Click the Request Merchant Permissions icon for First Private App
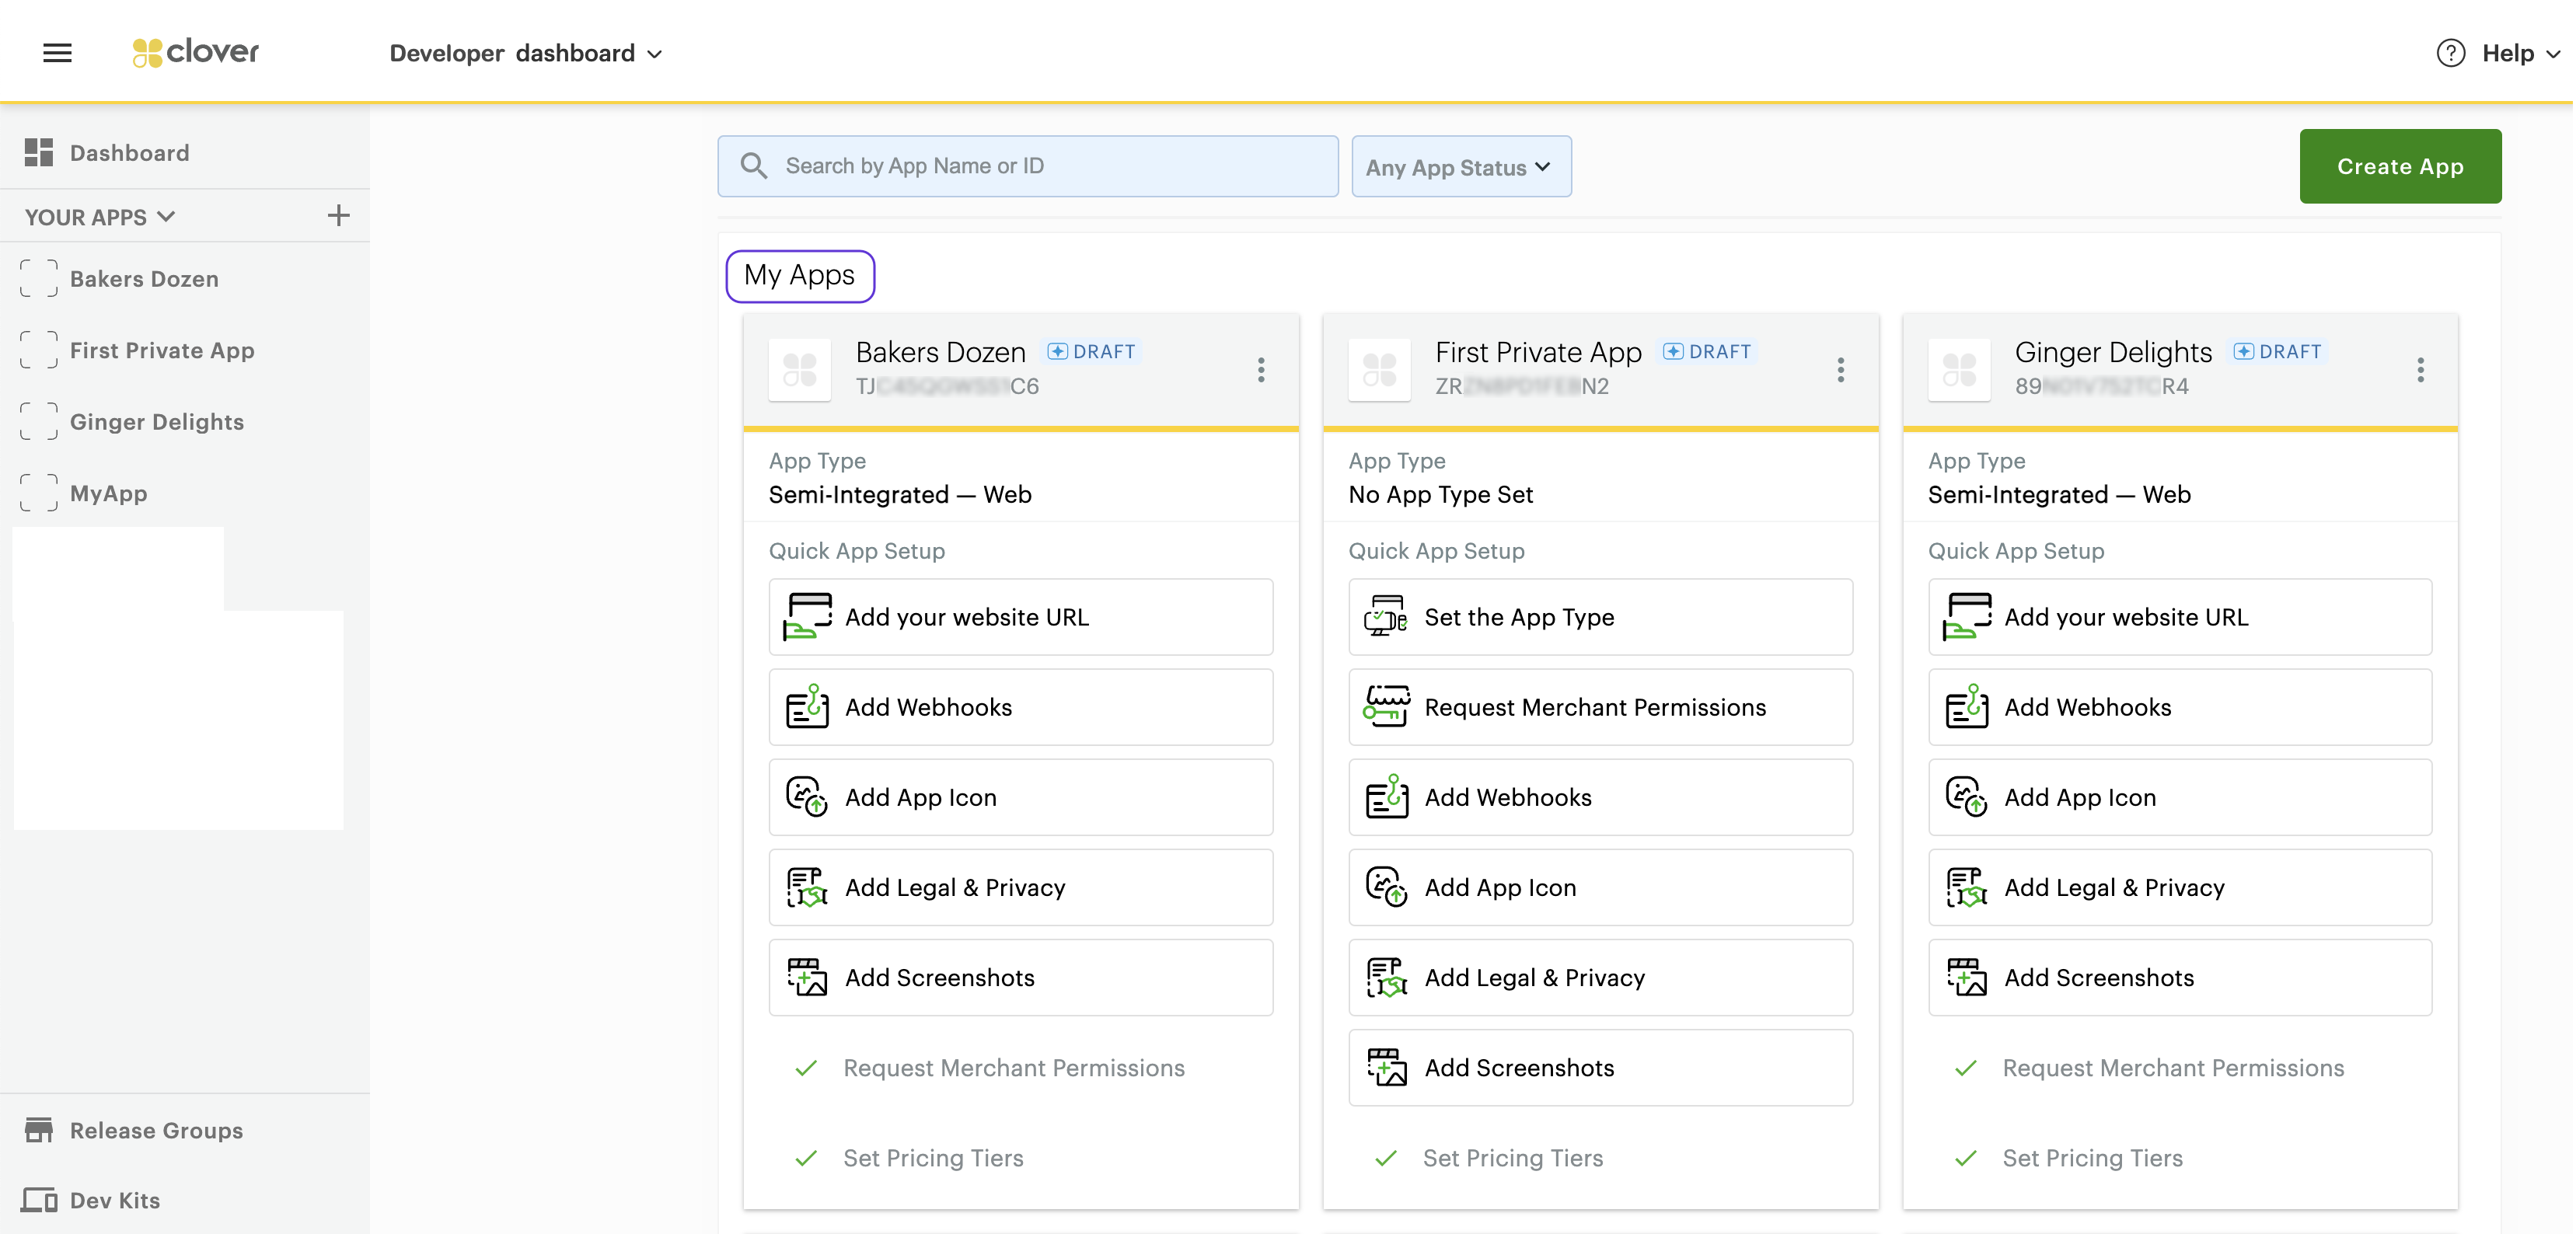The width and height of the screenshot is (2576, 1234). [x=1385, y=708]
